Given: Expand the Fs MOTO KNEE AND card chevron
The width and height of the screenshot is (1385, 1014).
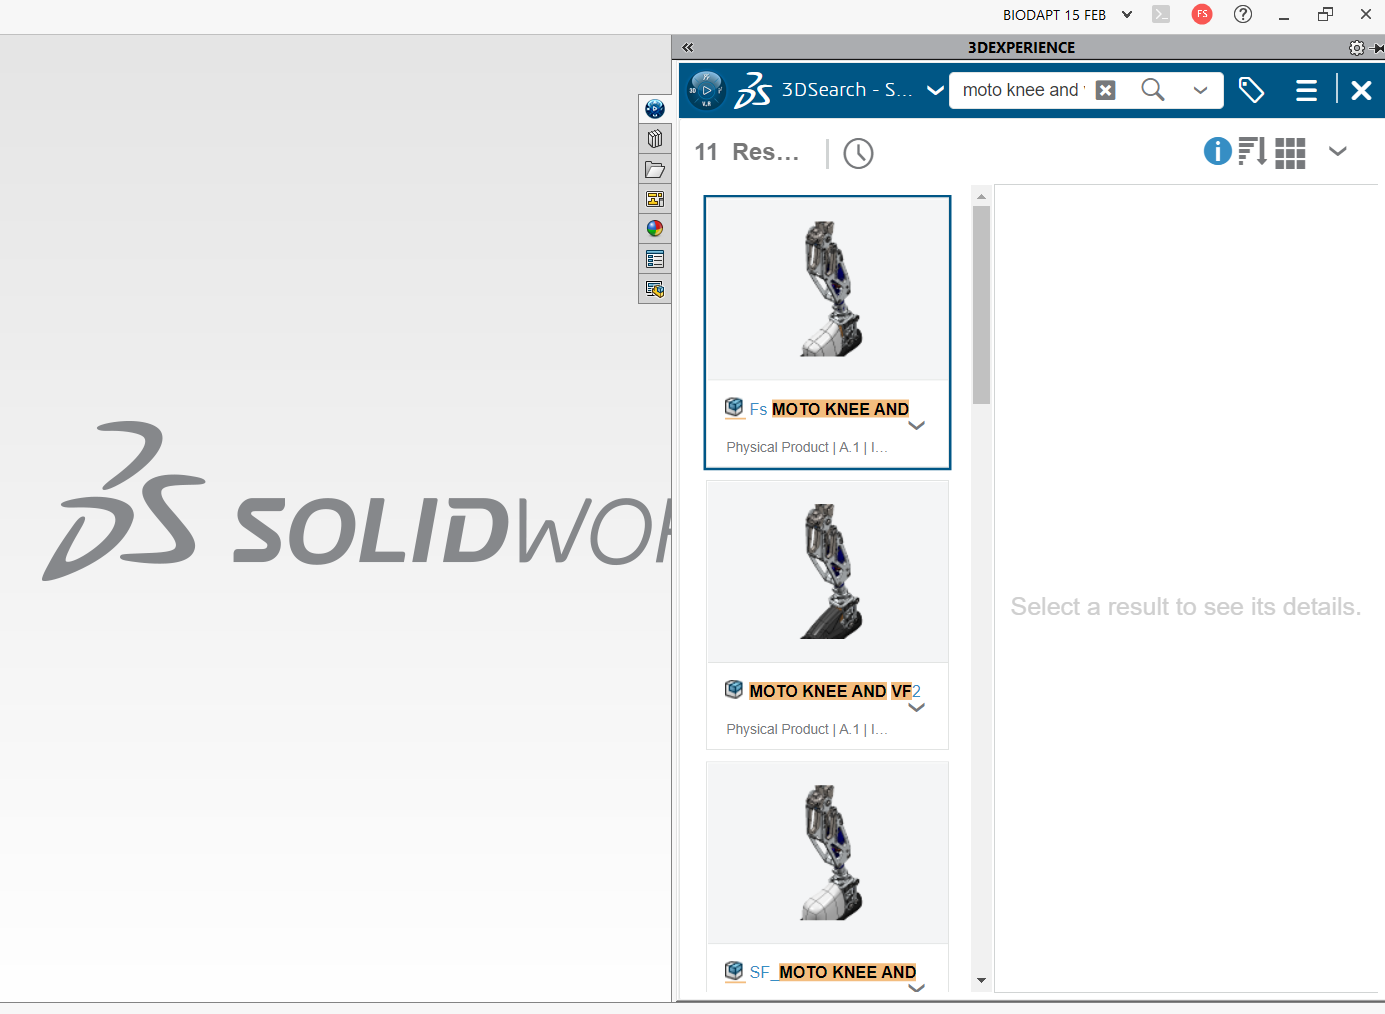Looking at the screenshot, I should (x=916, y=425).
